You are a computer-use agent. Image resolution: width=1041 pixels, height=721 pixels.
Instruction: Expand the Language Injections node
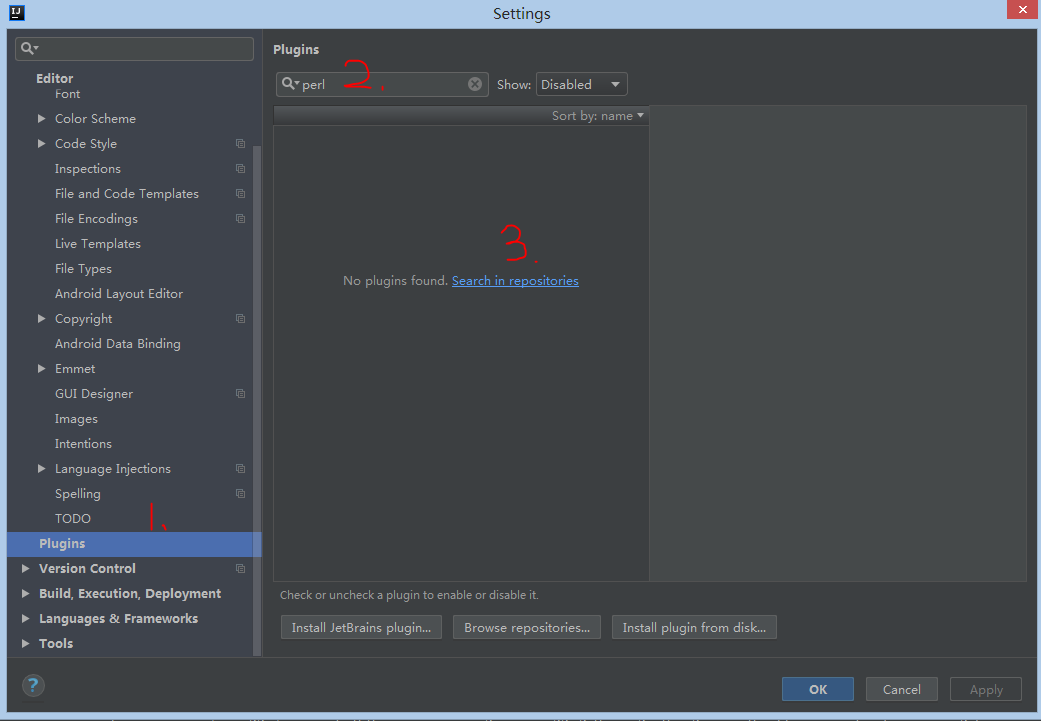tap(41, 469)
